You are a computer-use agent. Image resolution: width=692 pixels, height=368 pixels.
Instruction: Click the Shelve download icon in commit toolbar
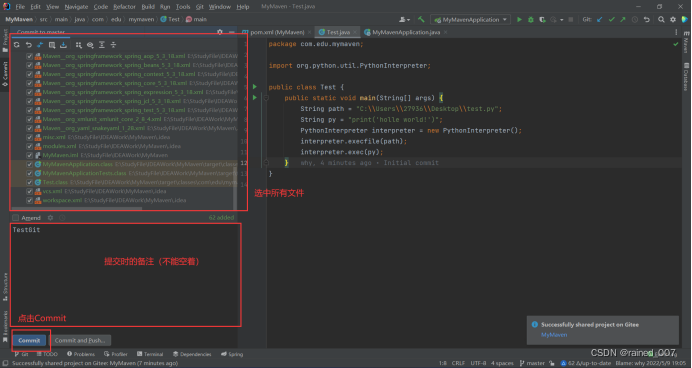(64, 45)
